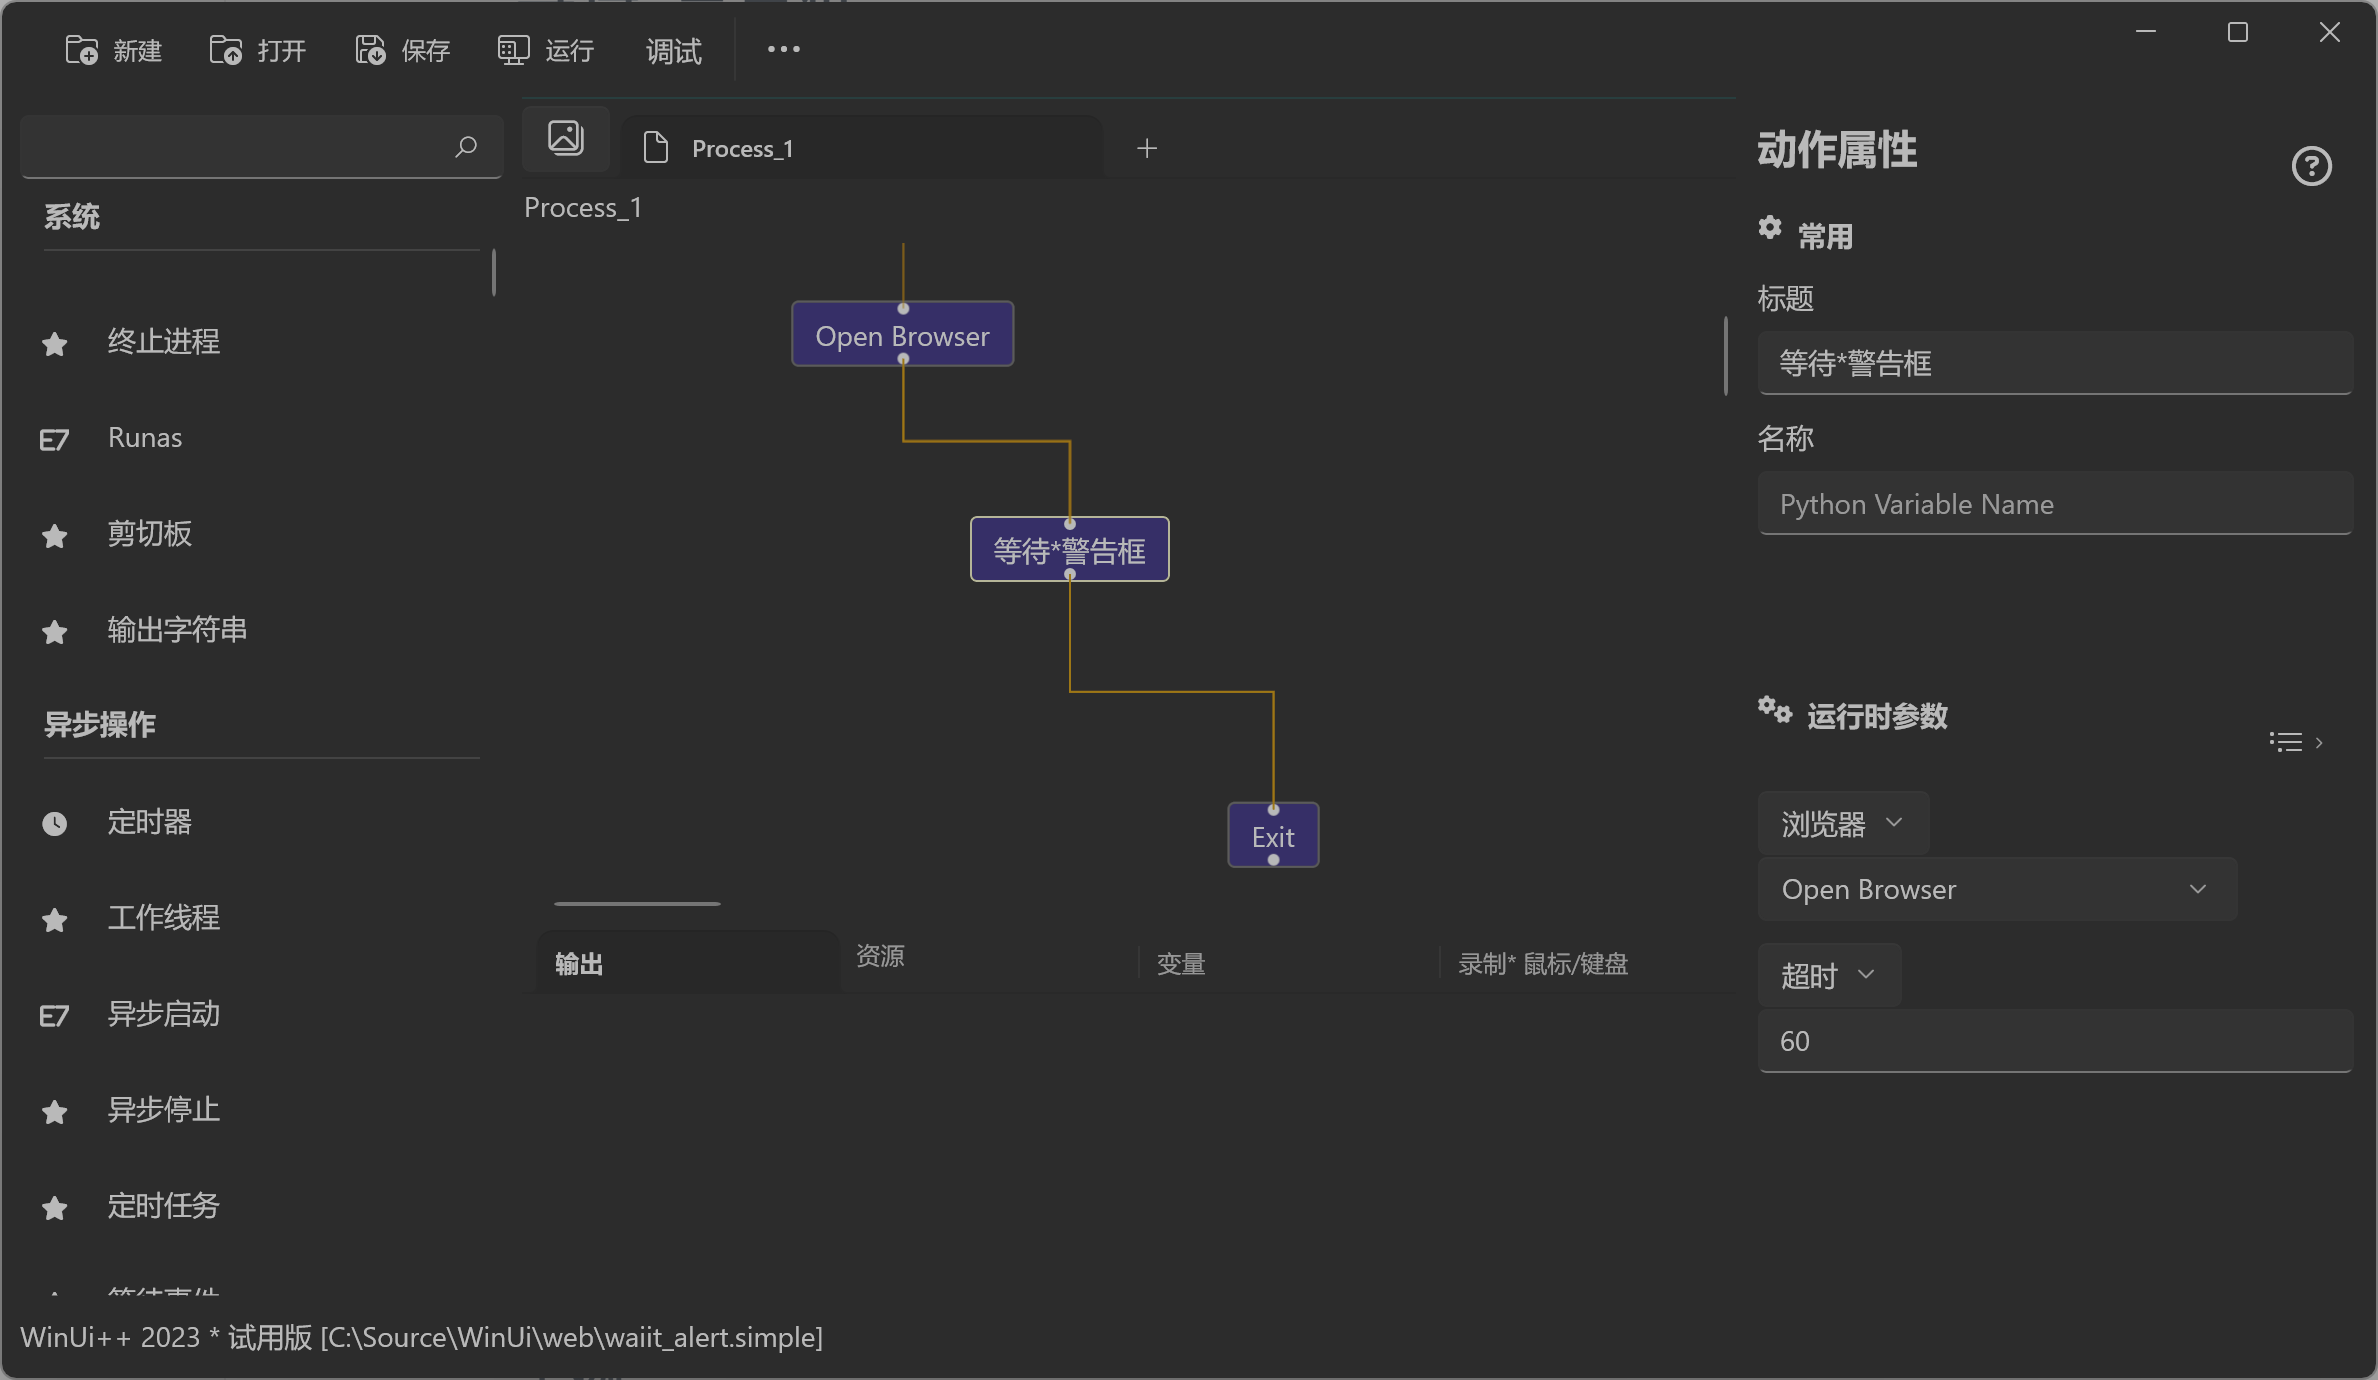2378x1380 pixels.
Task: Click the gear icon next to 常用
Action: tap(1770, 229)
